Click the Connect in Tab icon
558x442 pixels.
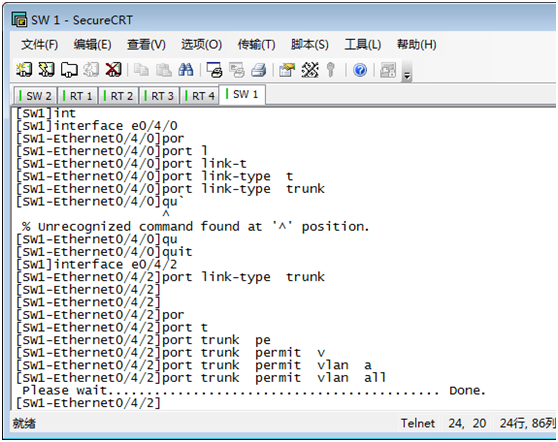tap(69, 70)
